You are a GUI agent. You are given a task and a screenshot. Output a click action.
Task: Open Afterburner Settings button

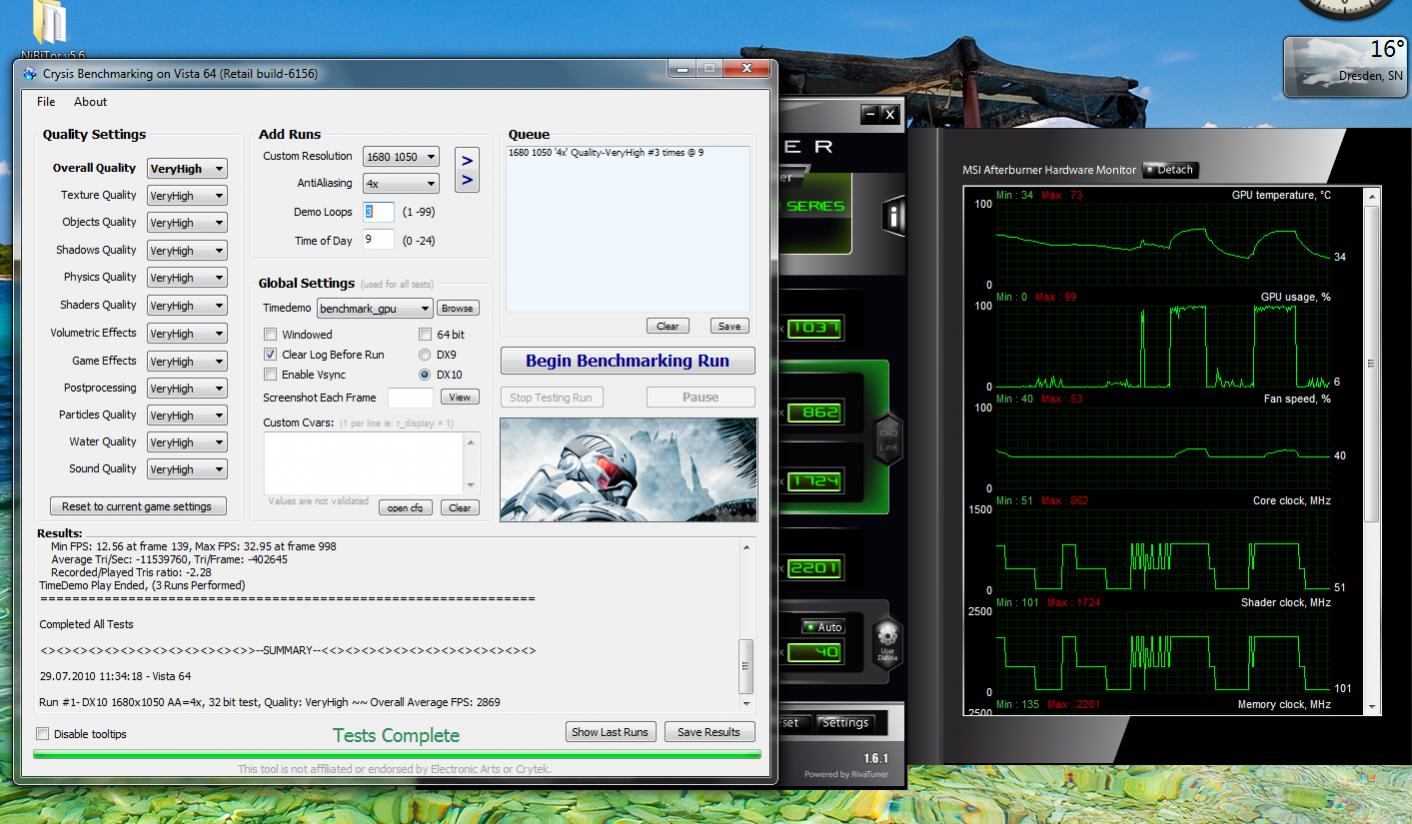click(844, 722)
